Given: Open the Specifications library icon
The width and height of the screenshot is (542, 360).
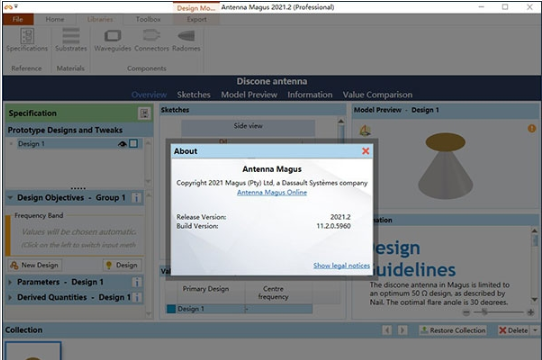Looking at the screenshot, I should tap(27, 40).
